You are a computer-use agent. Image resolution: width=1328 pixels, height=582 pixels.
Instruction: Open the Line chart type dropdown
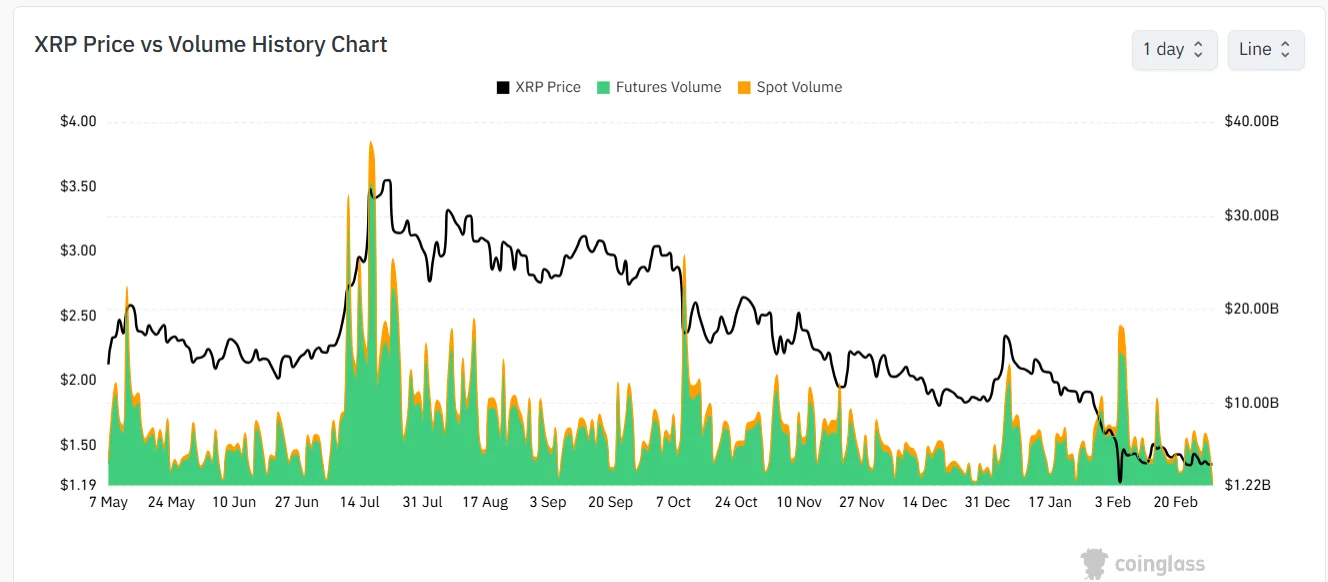[1265, 49]
